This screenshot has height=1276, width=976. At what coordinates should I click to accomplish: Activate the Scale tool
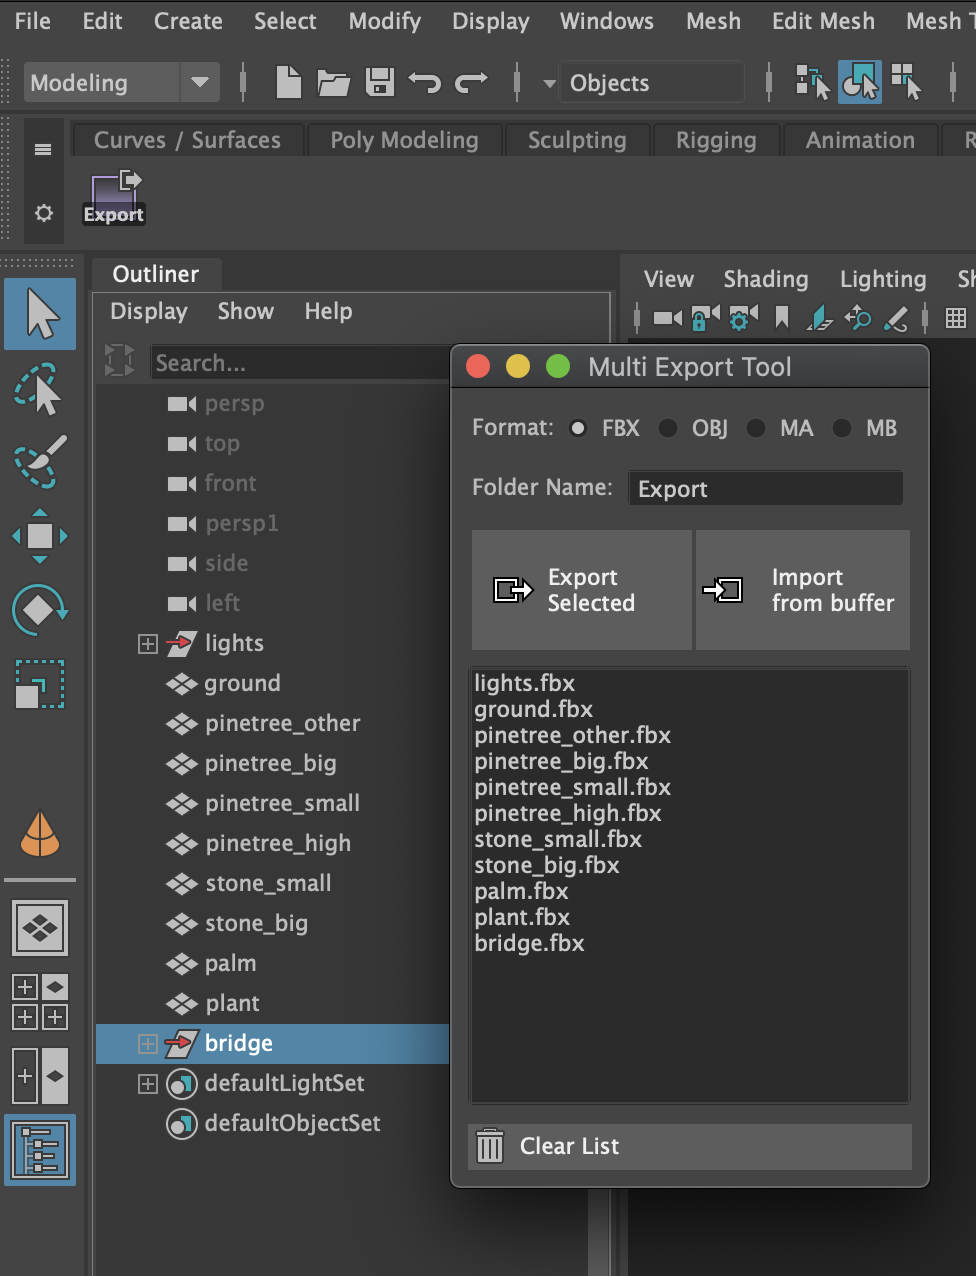40,684
